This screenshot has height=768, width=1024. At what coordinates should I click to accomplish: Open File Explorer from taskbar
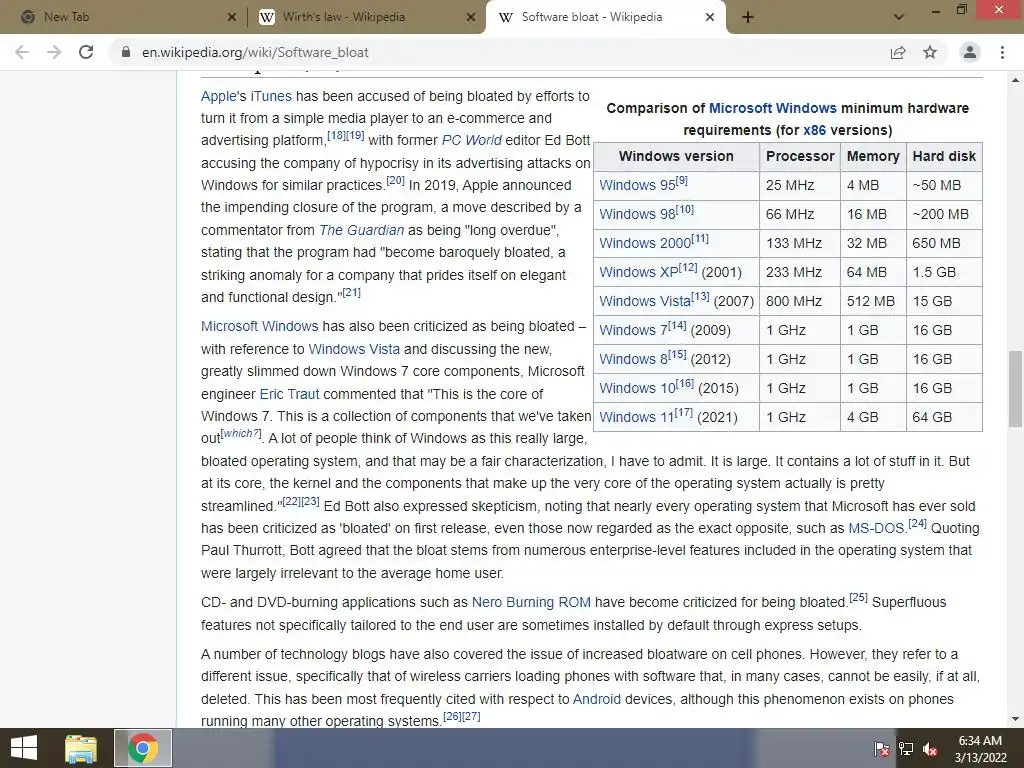(80, 748)
